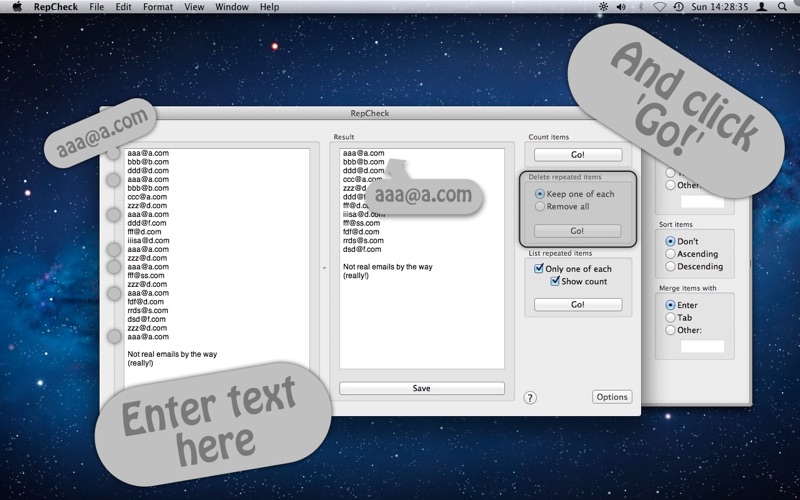
Task: Open the View menu
Action: point(194,7)
